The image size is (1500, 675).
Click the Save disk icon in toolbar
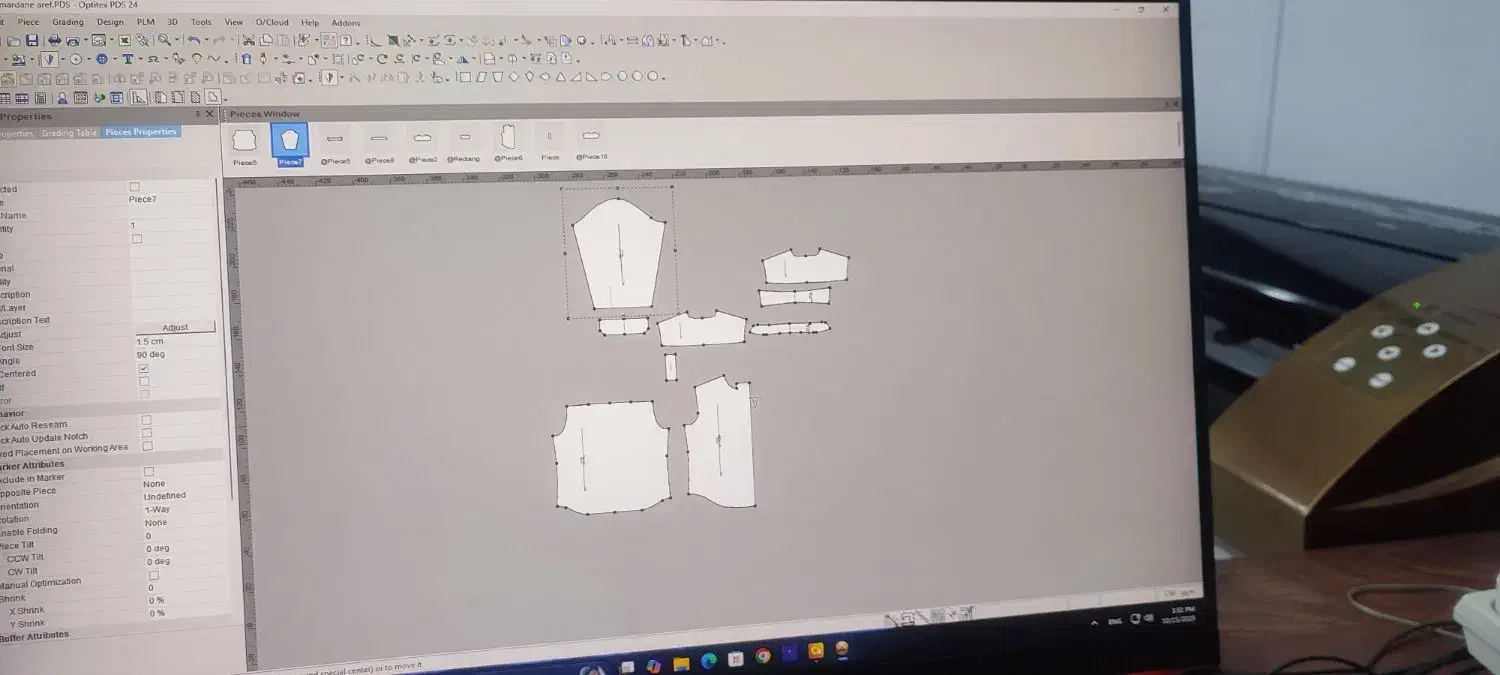tap(32, 41)
